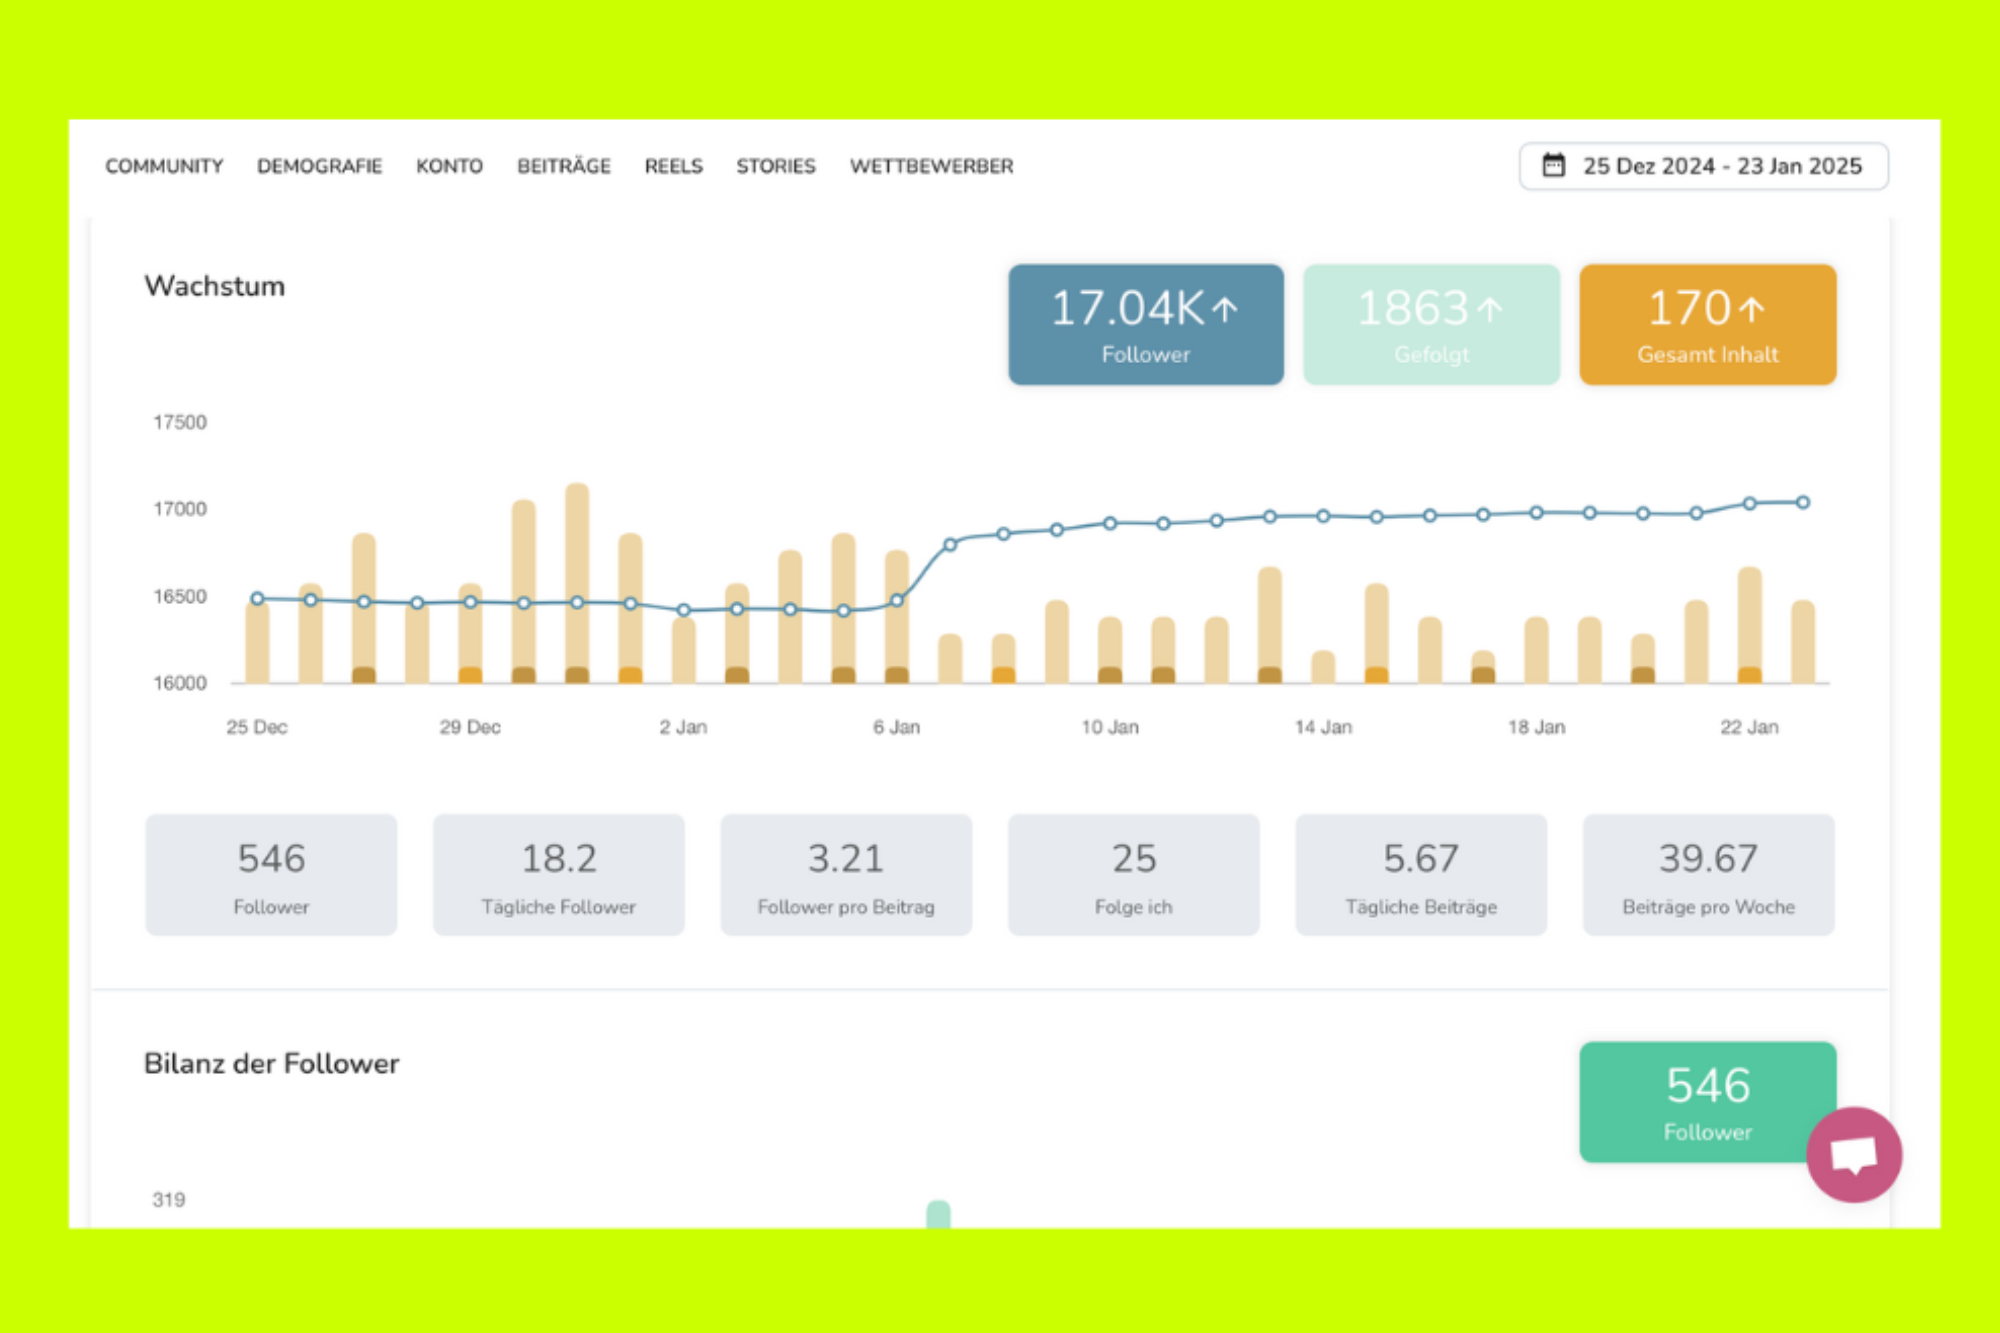Screen dimensions: 2000x1333
Task: Select the 18.2 Tägliche Follower card
Action: pos(558,875)
